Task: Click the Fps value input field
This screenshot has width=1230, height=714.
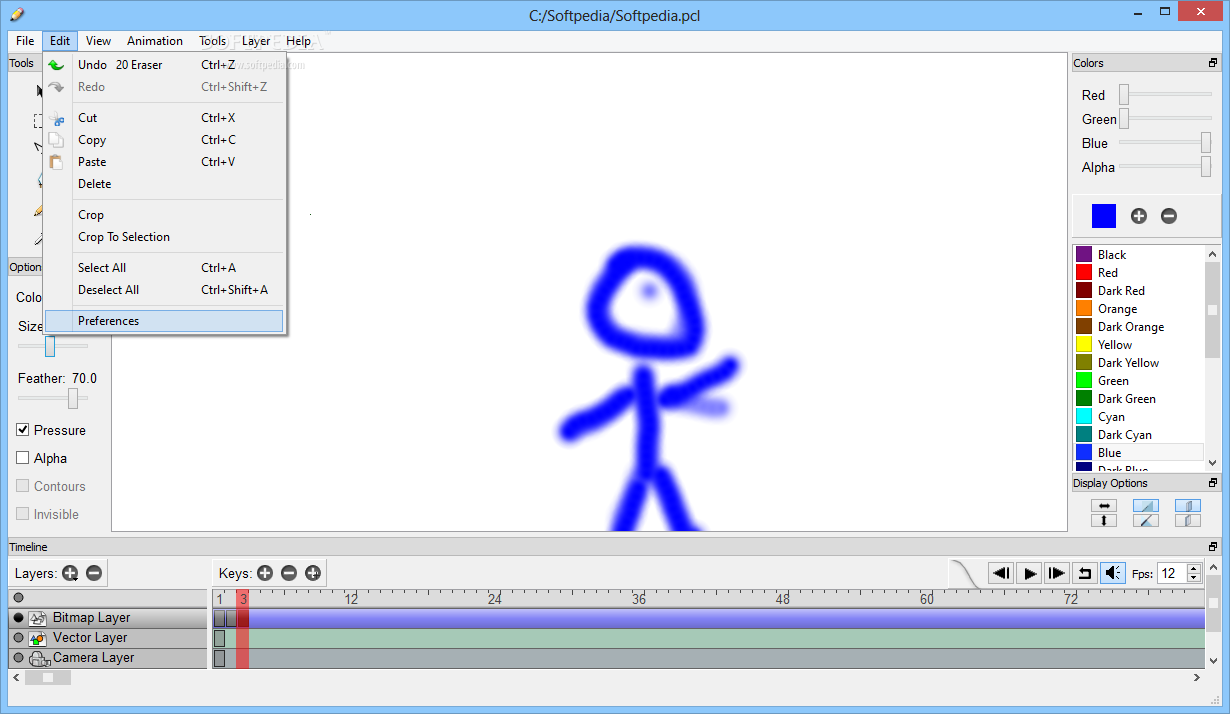Action: coord(1171,573)
